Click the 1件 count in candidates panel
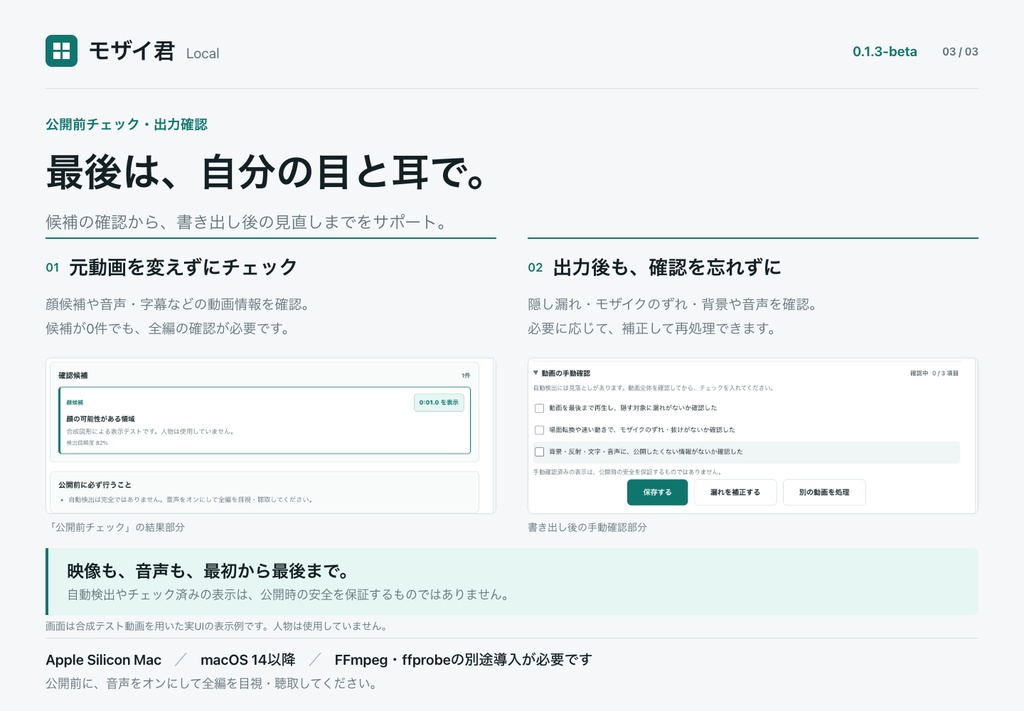Viewport: 1024px width, 711px height. pos(466,375)
